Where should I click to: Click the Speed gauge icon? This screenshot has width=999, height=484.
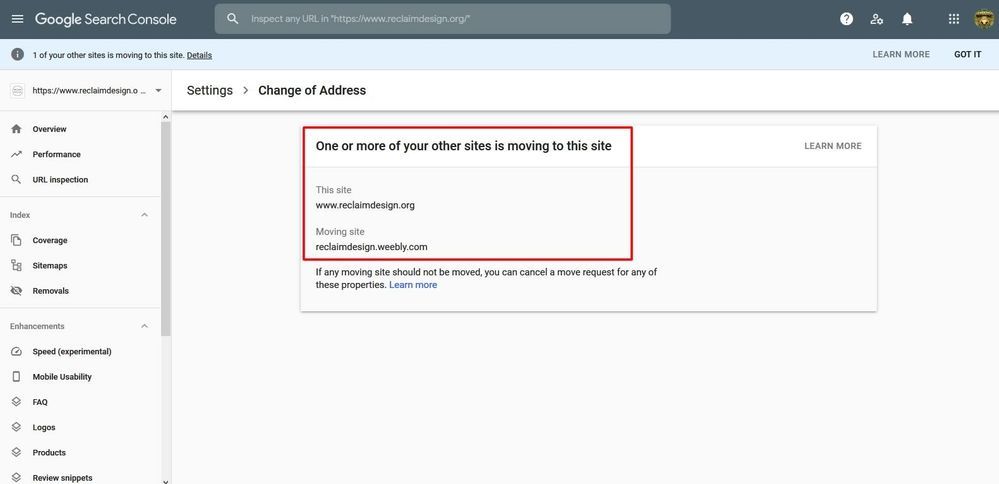tap(17, 352)
